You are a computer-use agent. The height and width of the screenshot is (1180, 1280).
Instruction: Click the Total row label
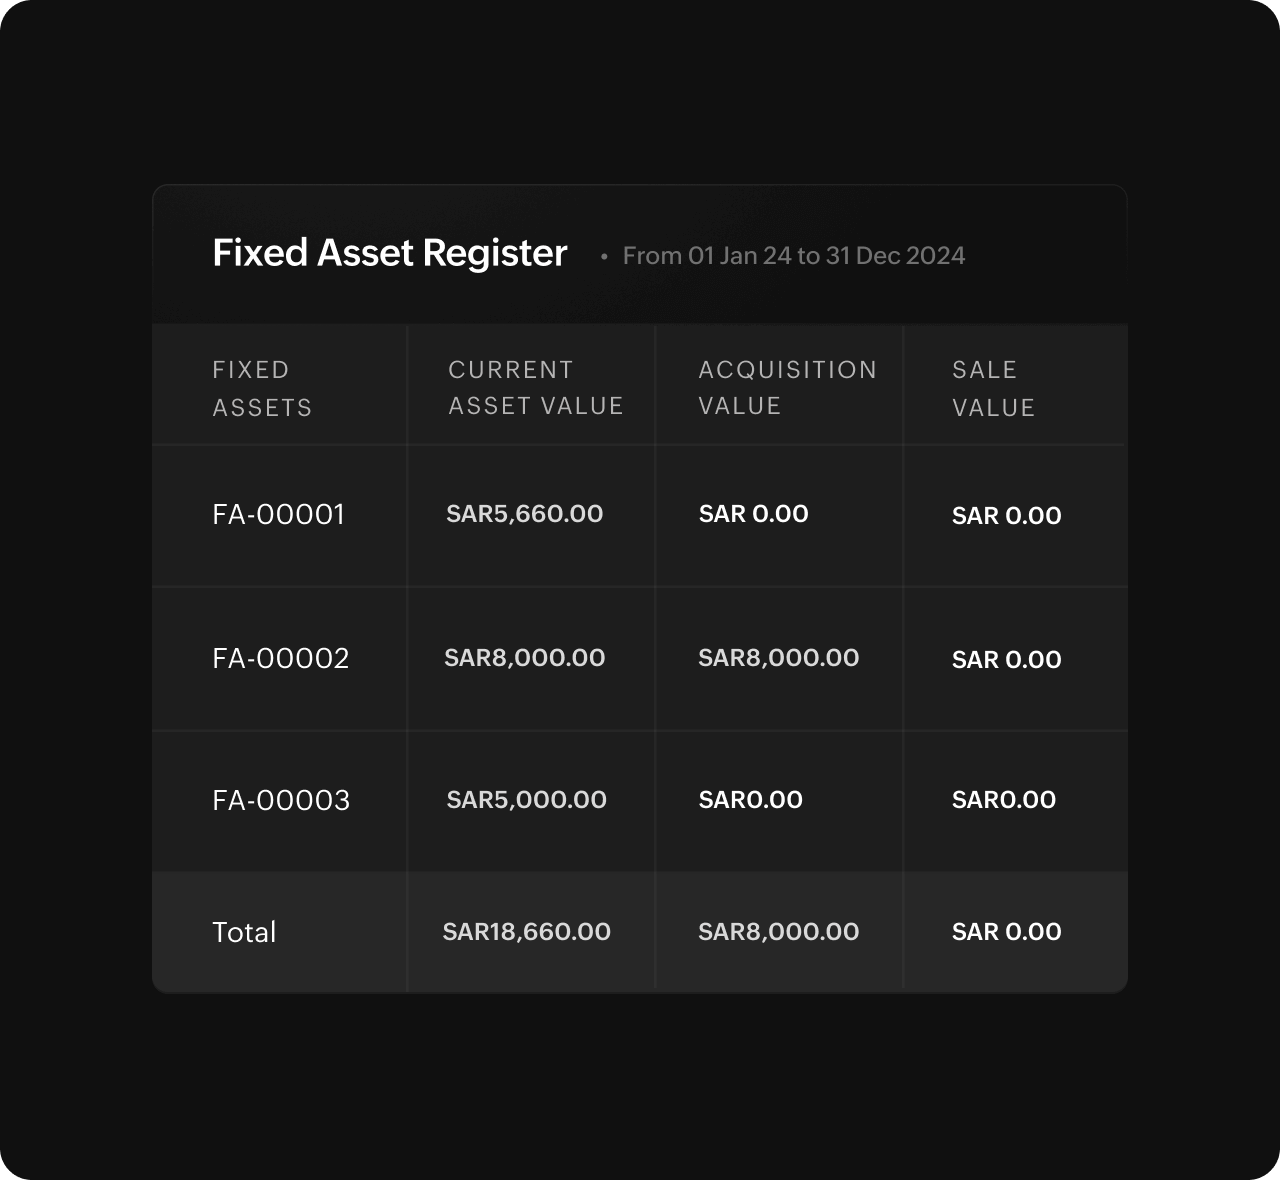point(244,932)
